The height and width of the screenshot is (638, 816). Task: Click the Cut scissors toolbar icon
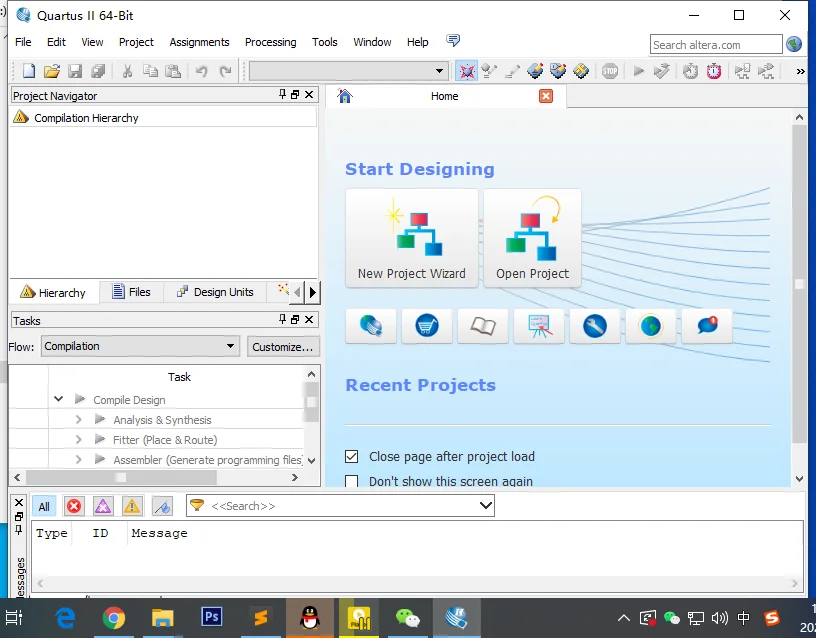click(x=127, y=71)
